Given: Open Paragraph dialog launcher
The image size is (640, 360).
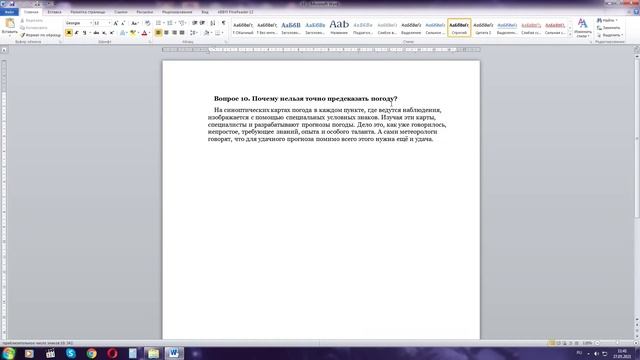Looking at the screenshot, I should pos(226,42).
